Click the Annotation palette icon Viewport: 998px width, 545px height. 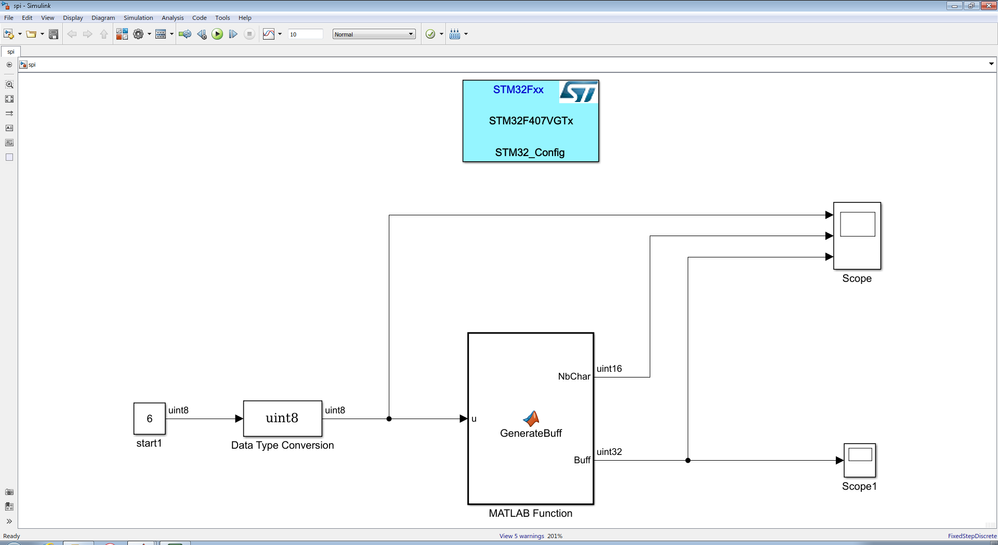[9, 128]
